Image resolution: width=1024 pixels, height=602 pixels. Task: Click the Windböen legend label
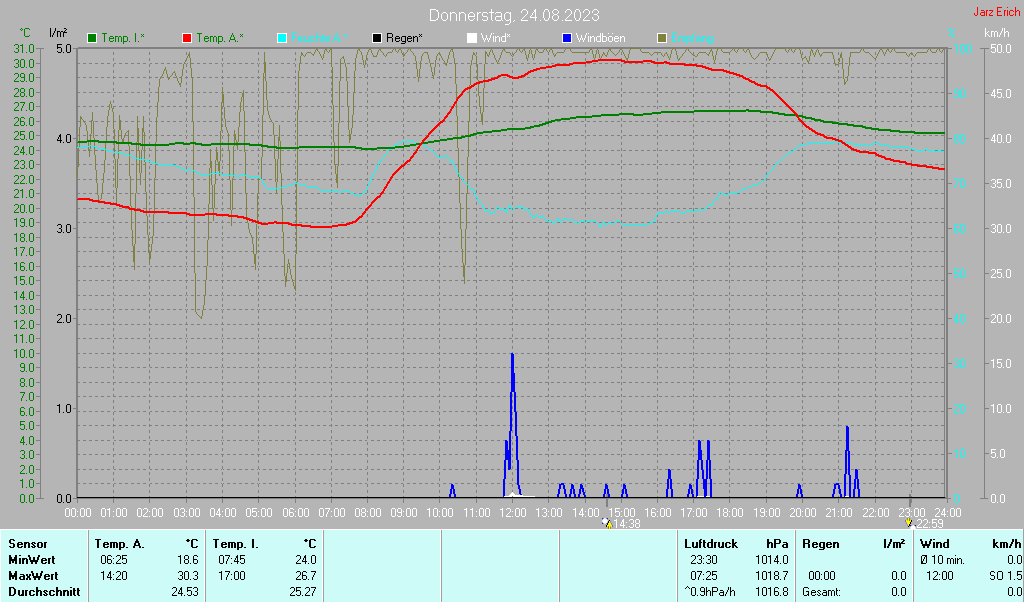click(601, 38)
